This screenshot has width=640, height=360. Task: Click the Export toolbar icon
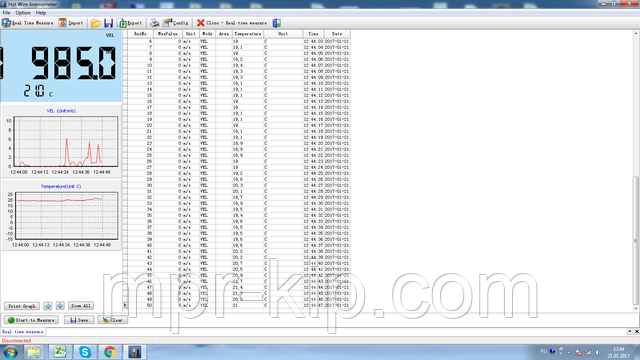coord(130,23)
